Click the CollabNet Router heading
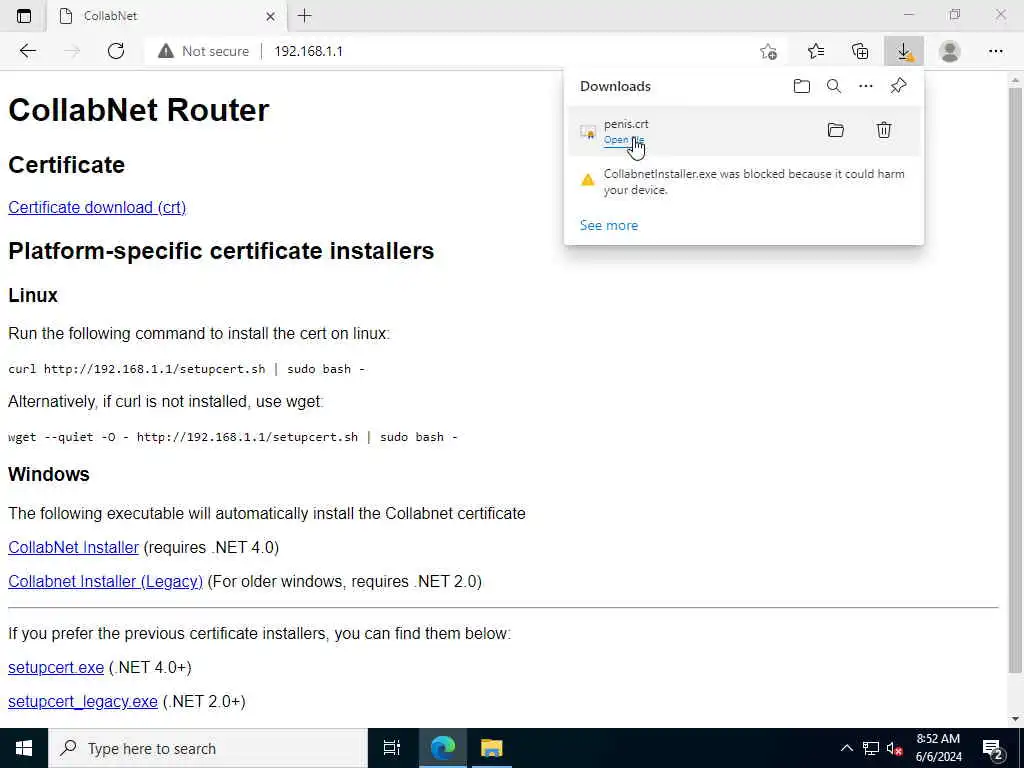The image size is (1024, 768). pyautogui.click(x=138, y=110)
